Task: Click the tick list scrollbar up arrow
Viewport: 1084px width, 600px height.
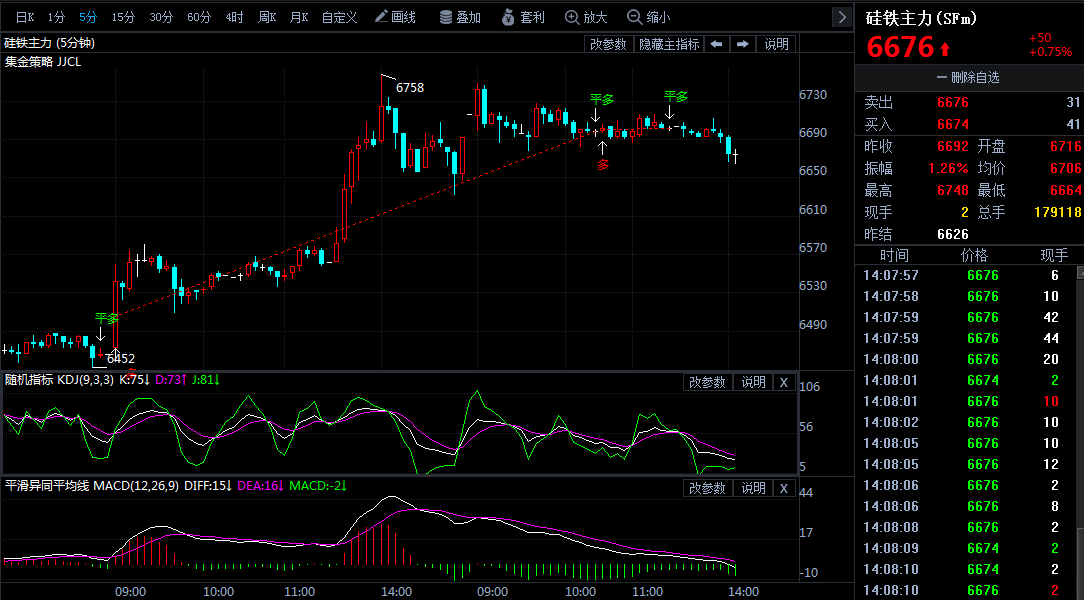Action: (1080, 273)
